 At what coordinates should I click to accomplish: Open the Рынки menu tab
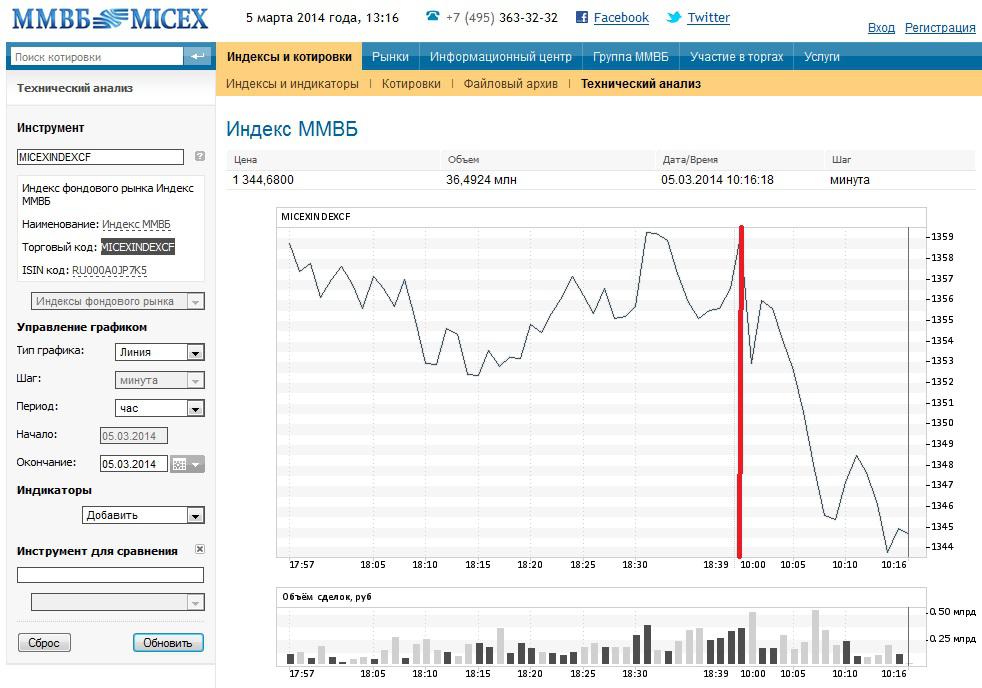pos(390,56)
